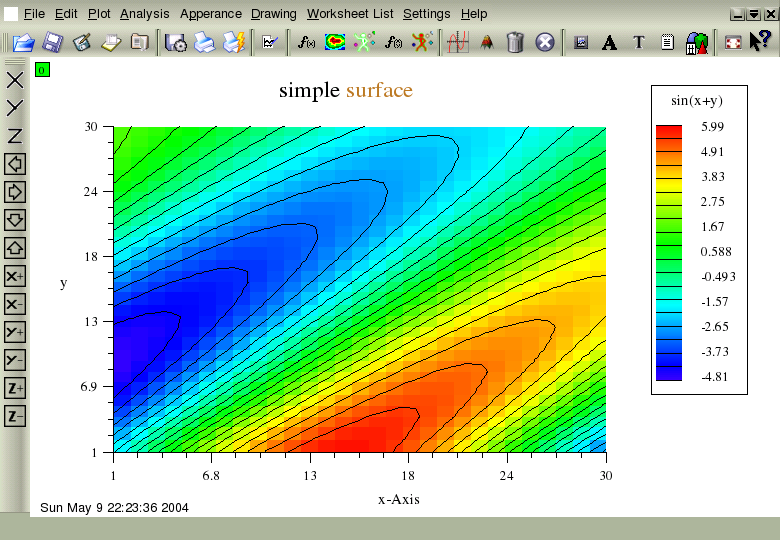Click the first f(x) function icon
The image size is (780, 540).
click(306, 43)
